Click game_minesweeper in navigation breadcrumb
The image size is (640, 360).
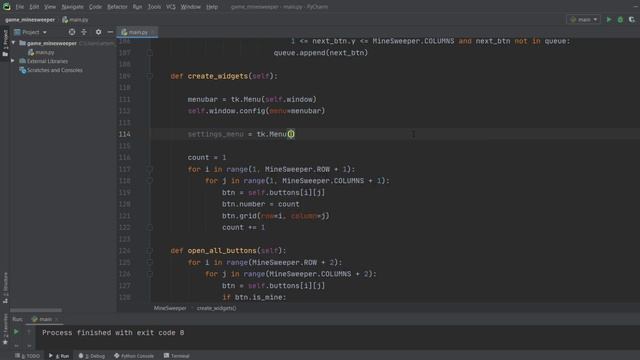coord(30,20)
